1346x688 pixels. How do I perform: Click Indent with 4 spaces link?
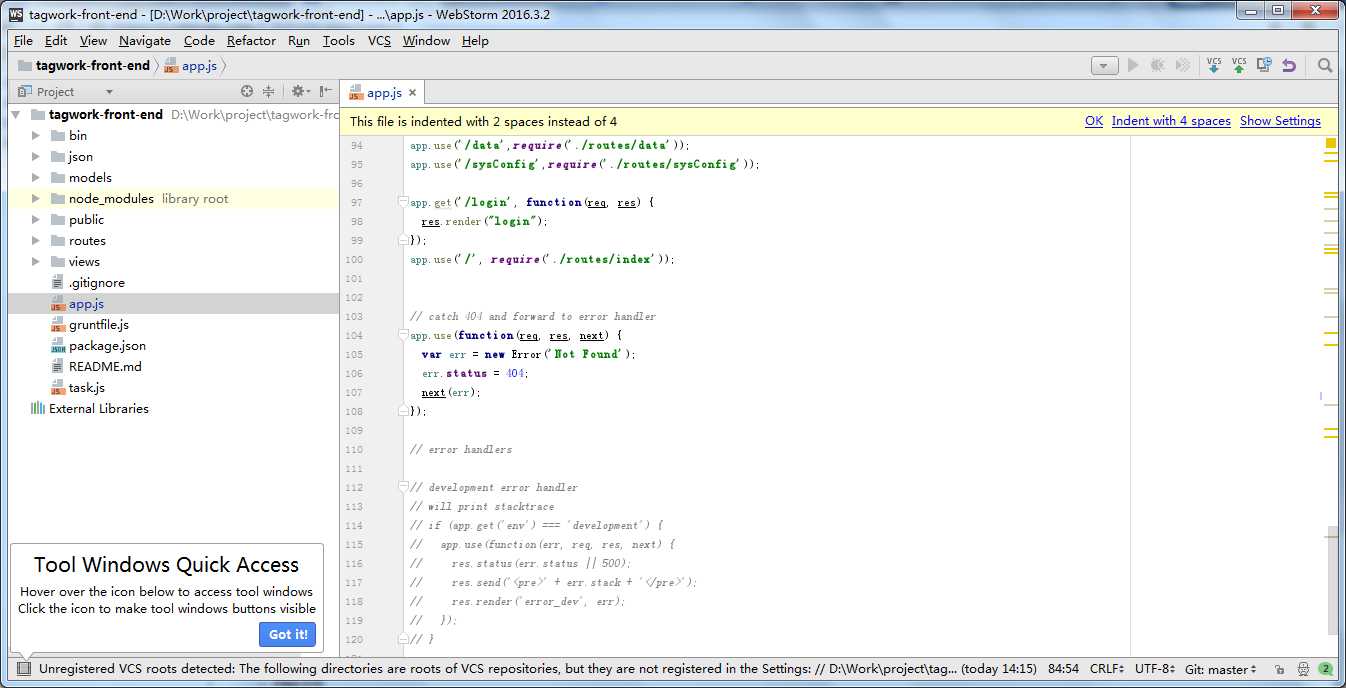pyautogui.click(x=1171, y=120)
